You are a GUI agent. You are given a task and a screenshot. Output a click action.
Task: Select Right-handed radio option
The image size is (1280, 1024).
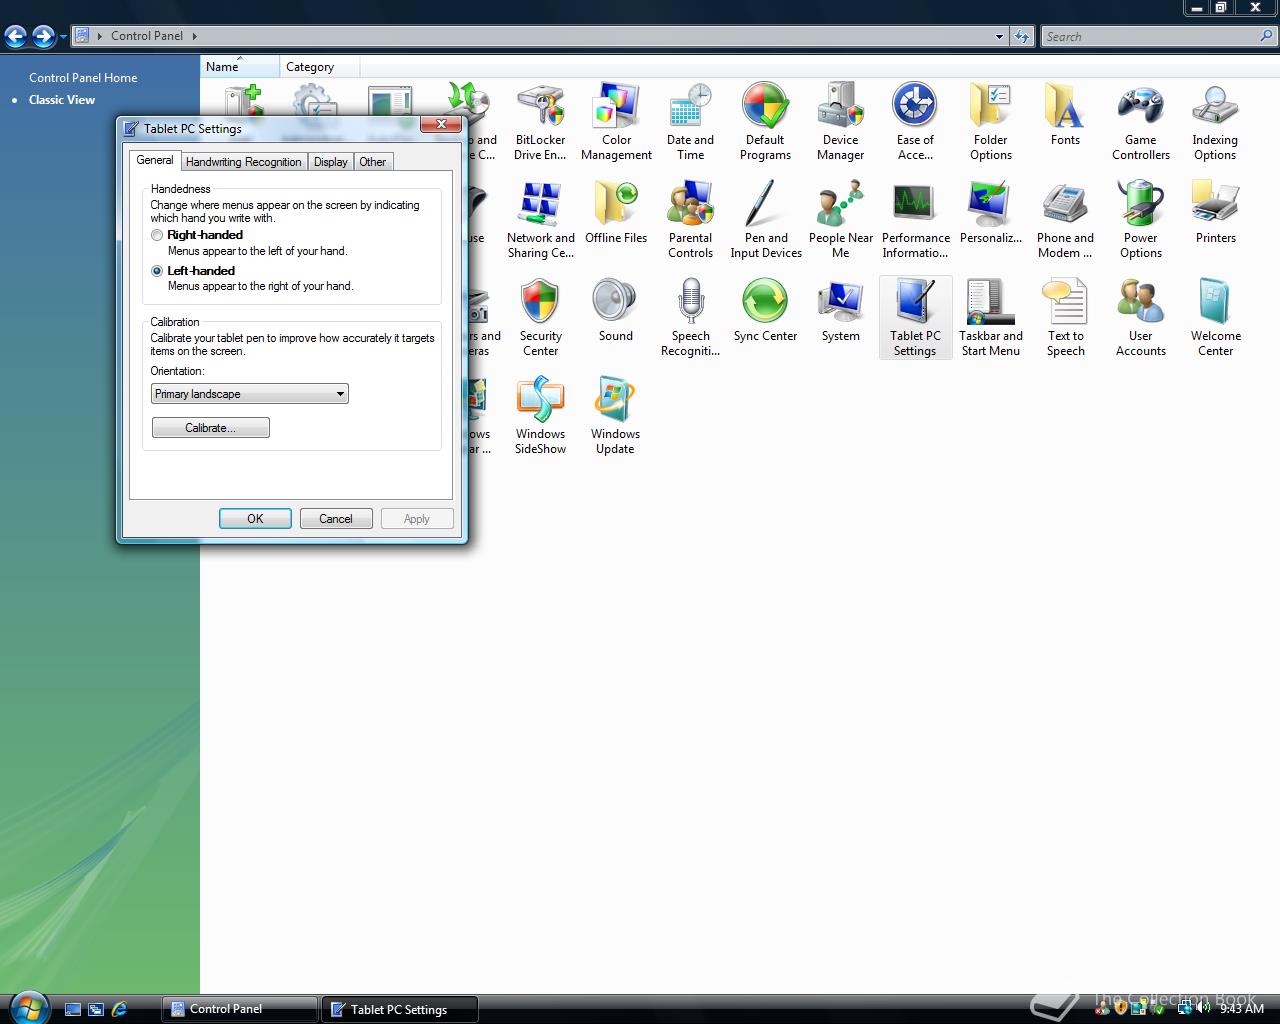[157, 235]
